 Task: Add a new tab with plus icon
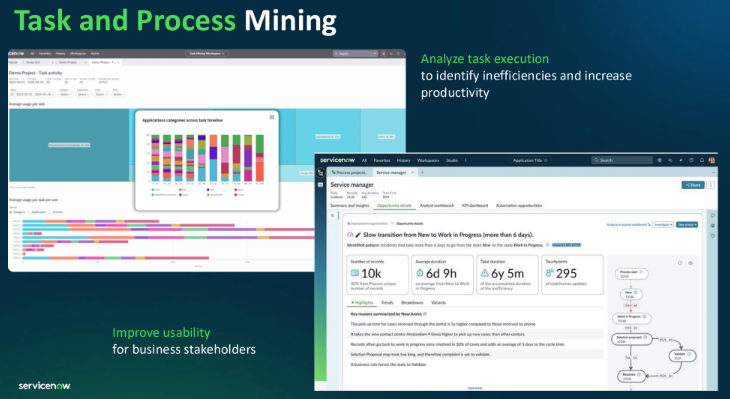point(423,172)
